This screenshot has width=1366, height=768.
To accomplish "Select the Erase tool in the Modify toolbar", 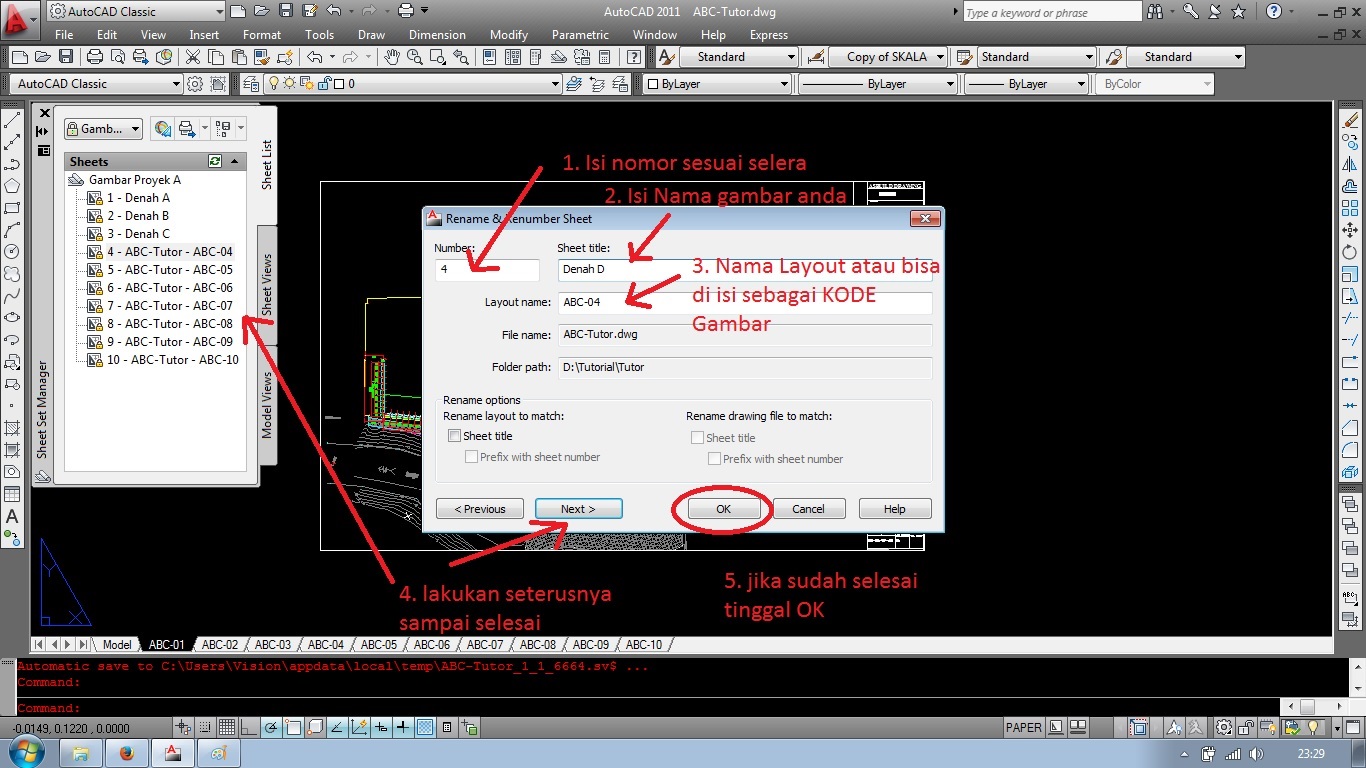I will [x=1352, y=121].
